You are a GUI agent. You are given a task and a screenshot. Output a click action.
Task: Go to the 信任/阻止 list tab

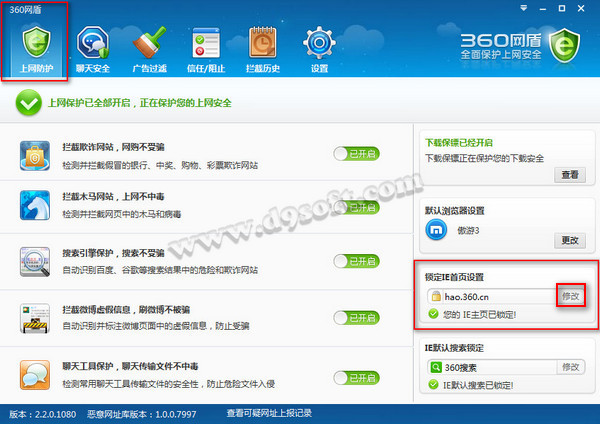[x=206, y=49]
